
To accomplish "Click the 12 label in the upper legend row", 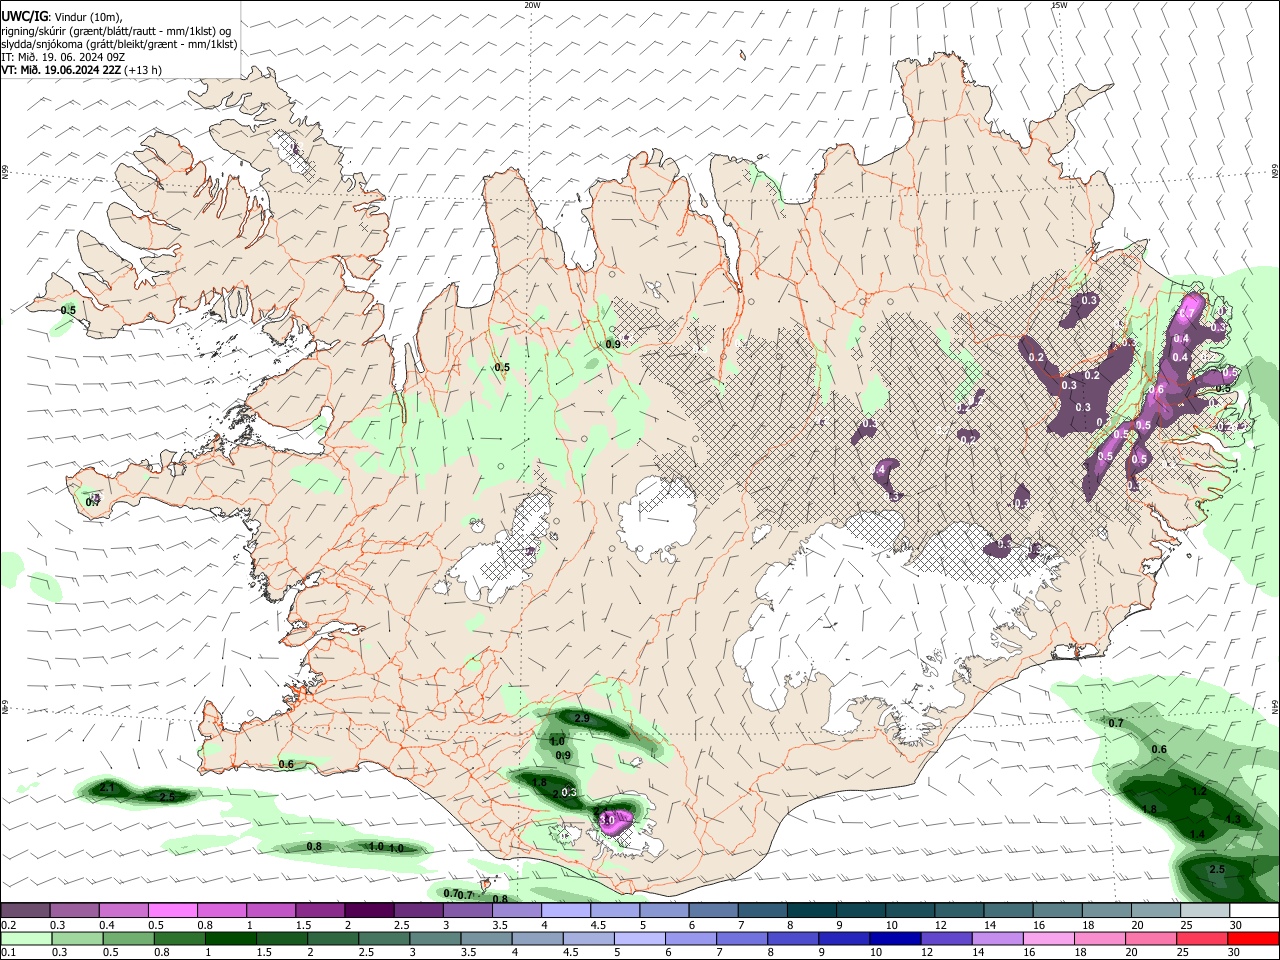I will click(940, 925).
